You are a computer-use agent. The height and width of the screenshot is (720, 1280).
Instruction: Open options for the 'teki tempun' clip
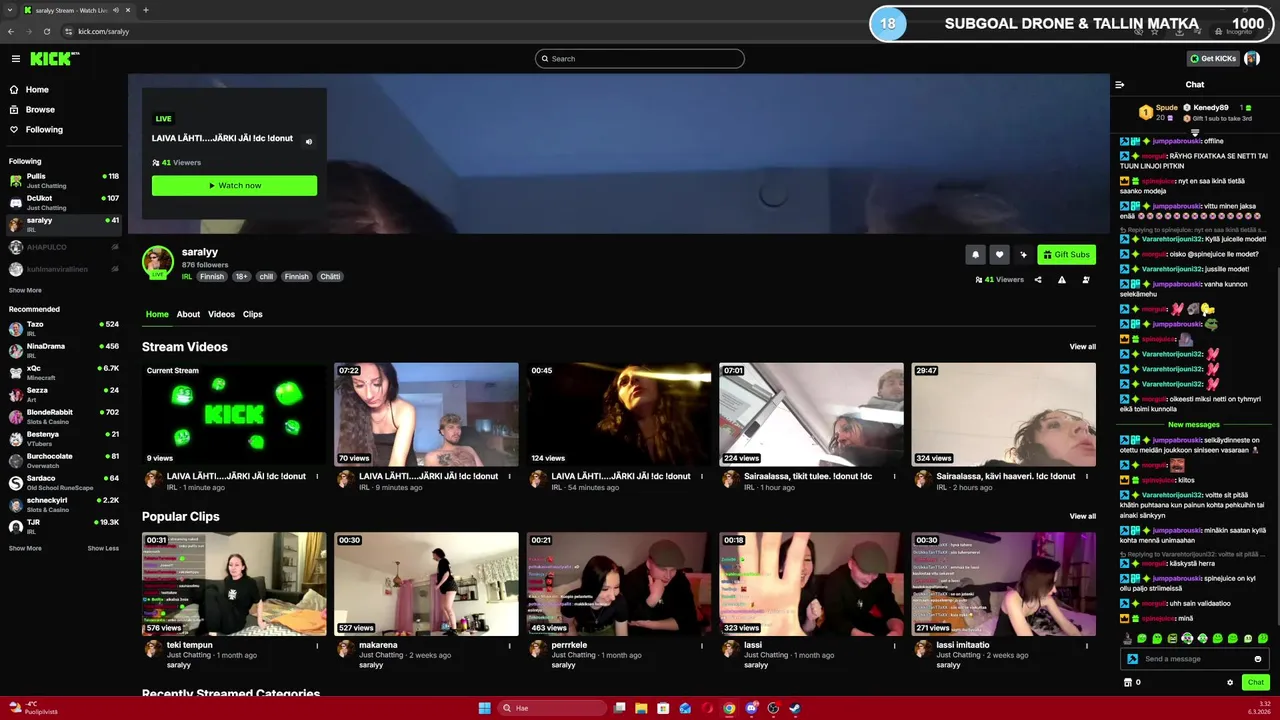pos(317,646)
